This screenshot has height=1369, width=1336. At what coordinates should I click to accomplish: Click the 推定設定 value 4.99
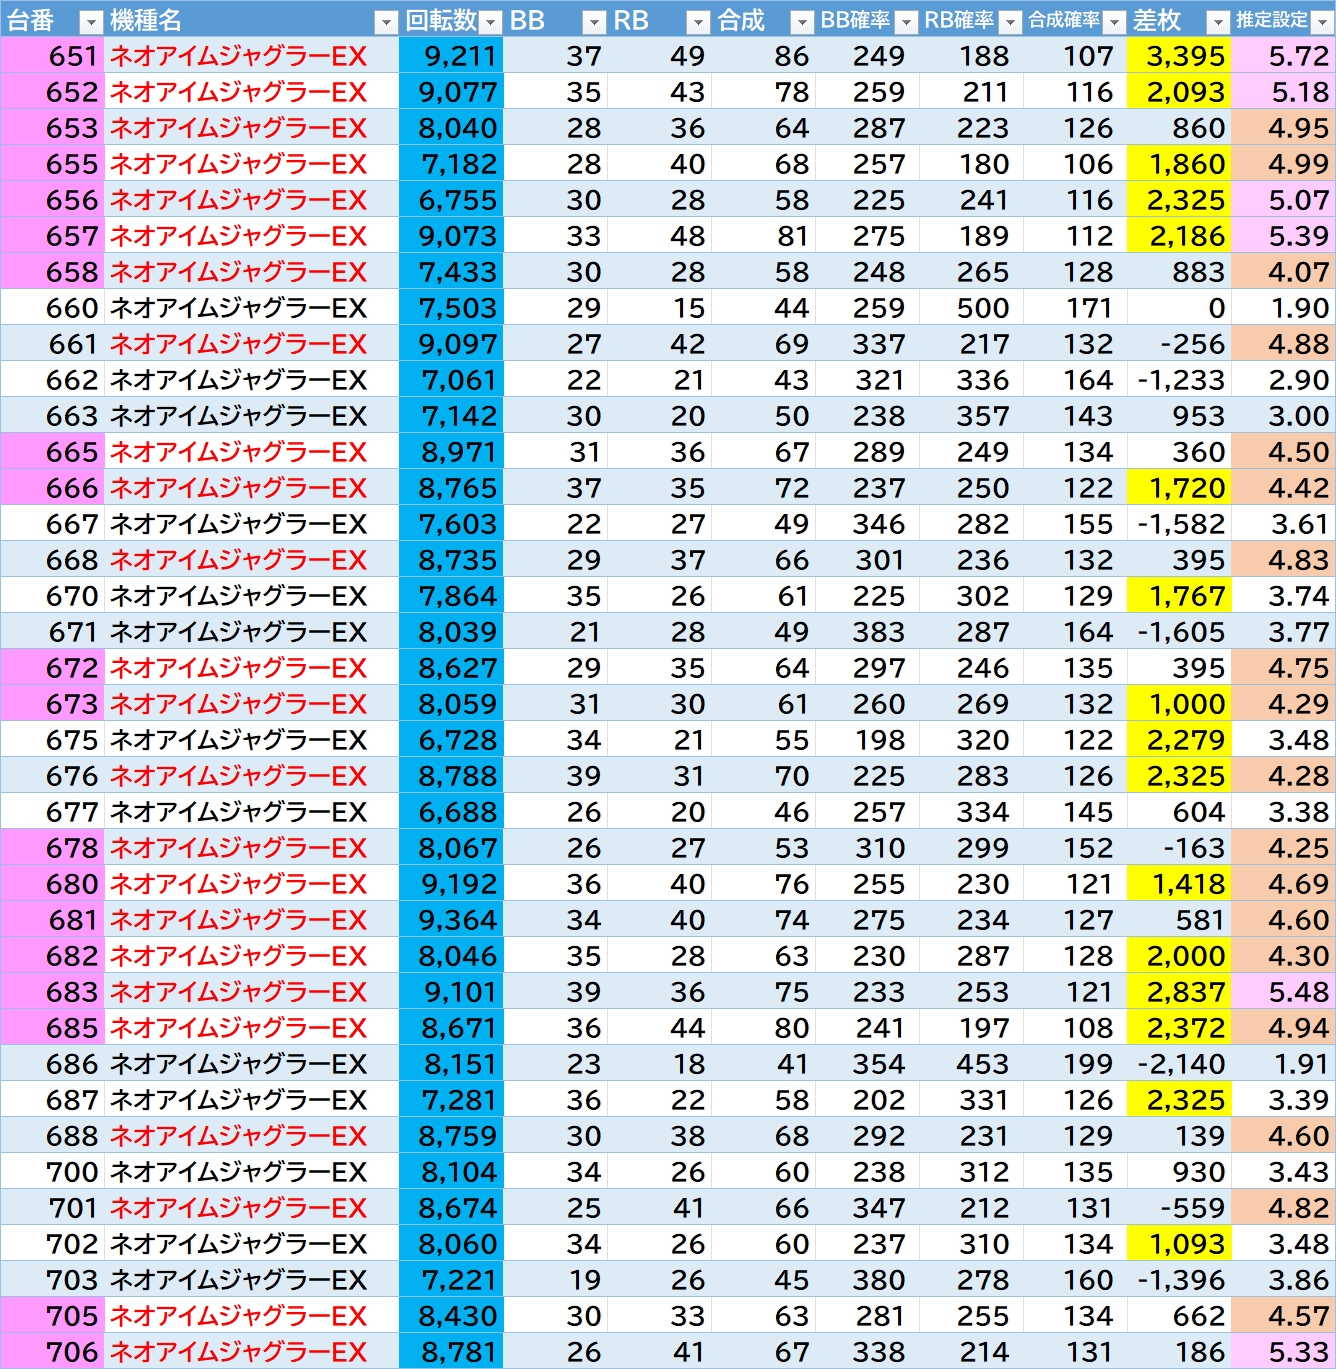pos(1283,164)
